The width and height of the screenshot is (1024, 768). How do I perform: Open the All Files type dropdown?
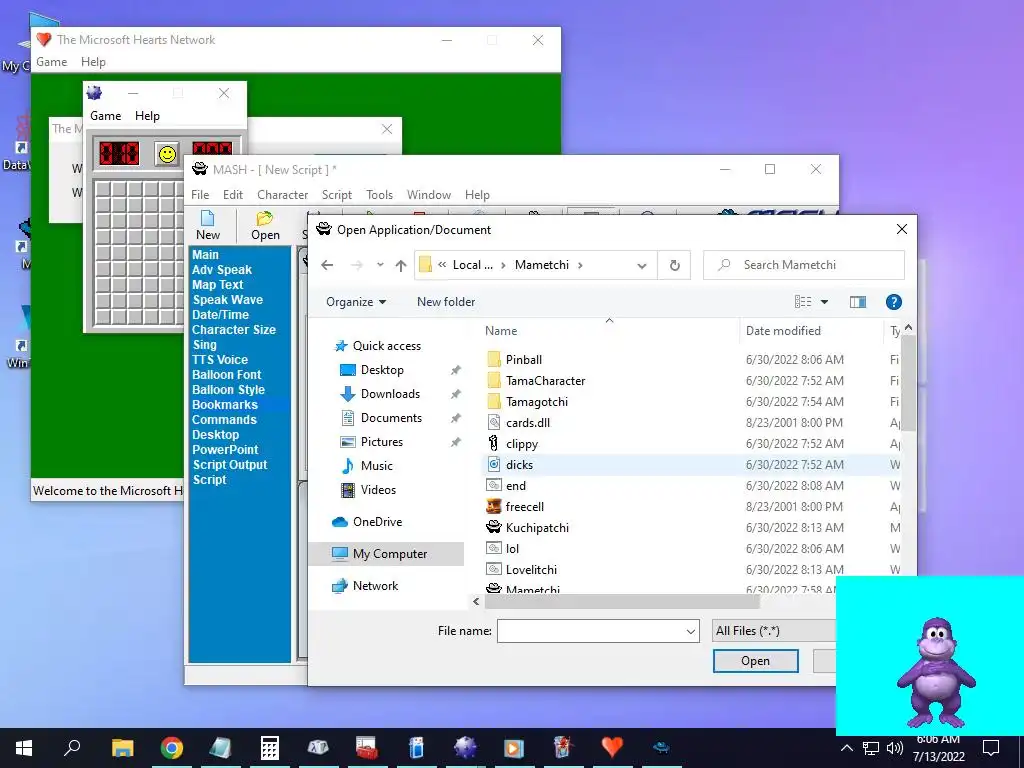tap(775, 631)
